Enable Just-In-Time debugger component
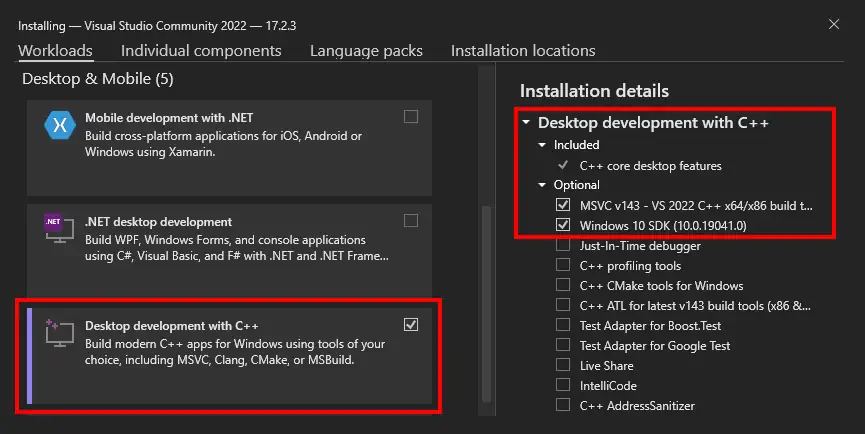Viewport: 865px width, 434px height. pos(563,245)
